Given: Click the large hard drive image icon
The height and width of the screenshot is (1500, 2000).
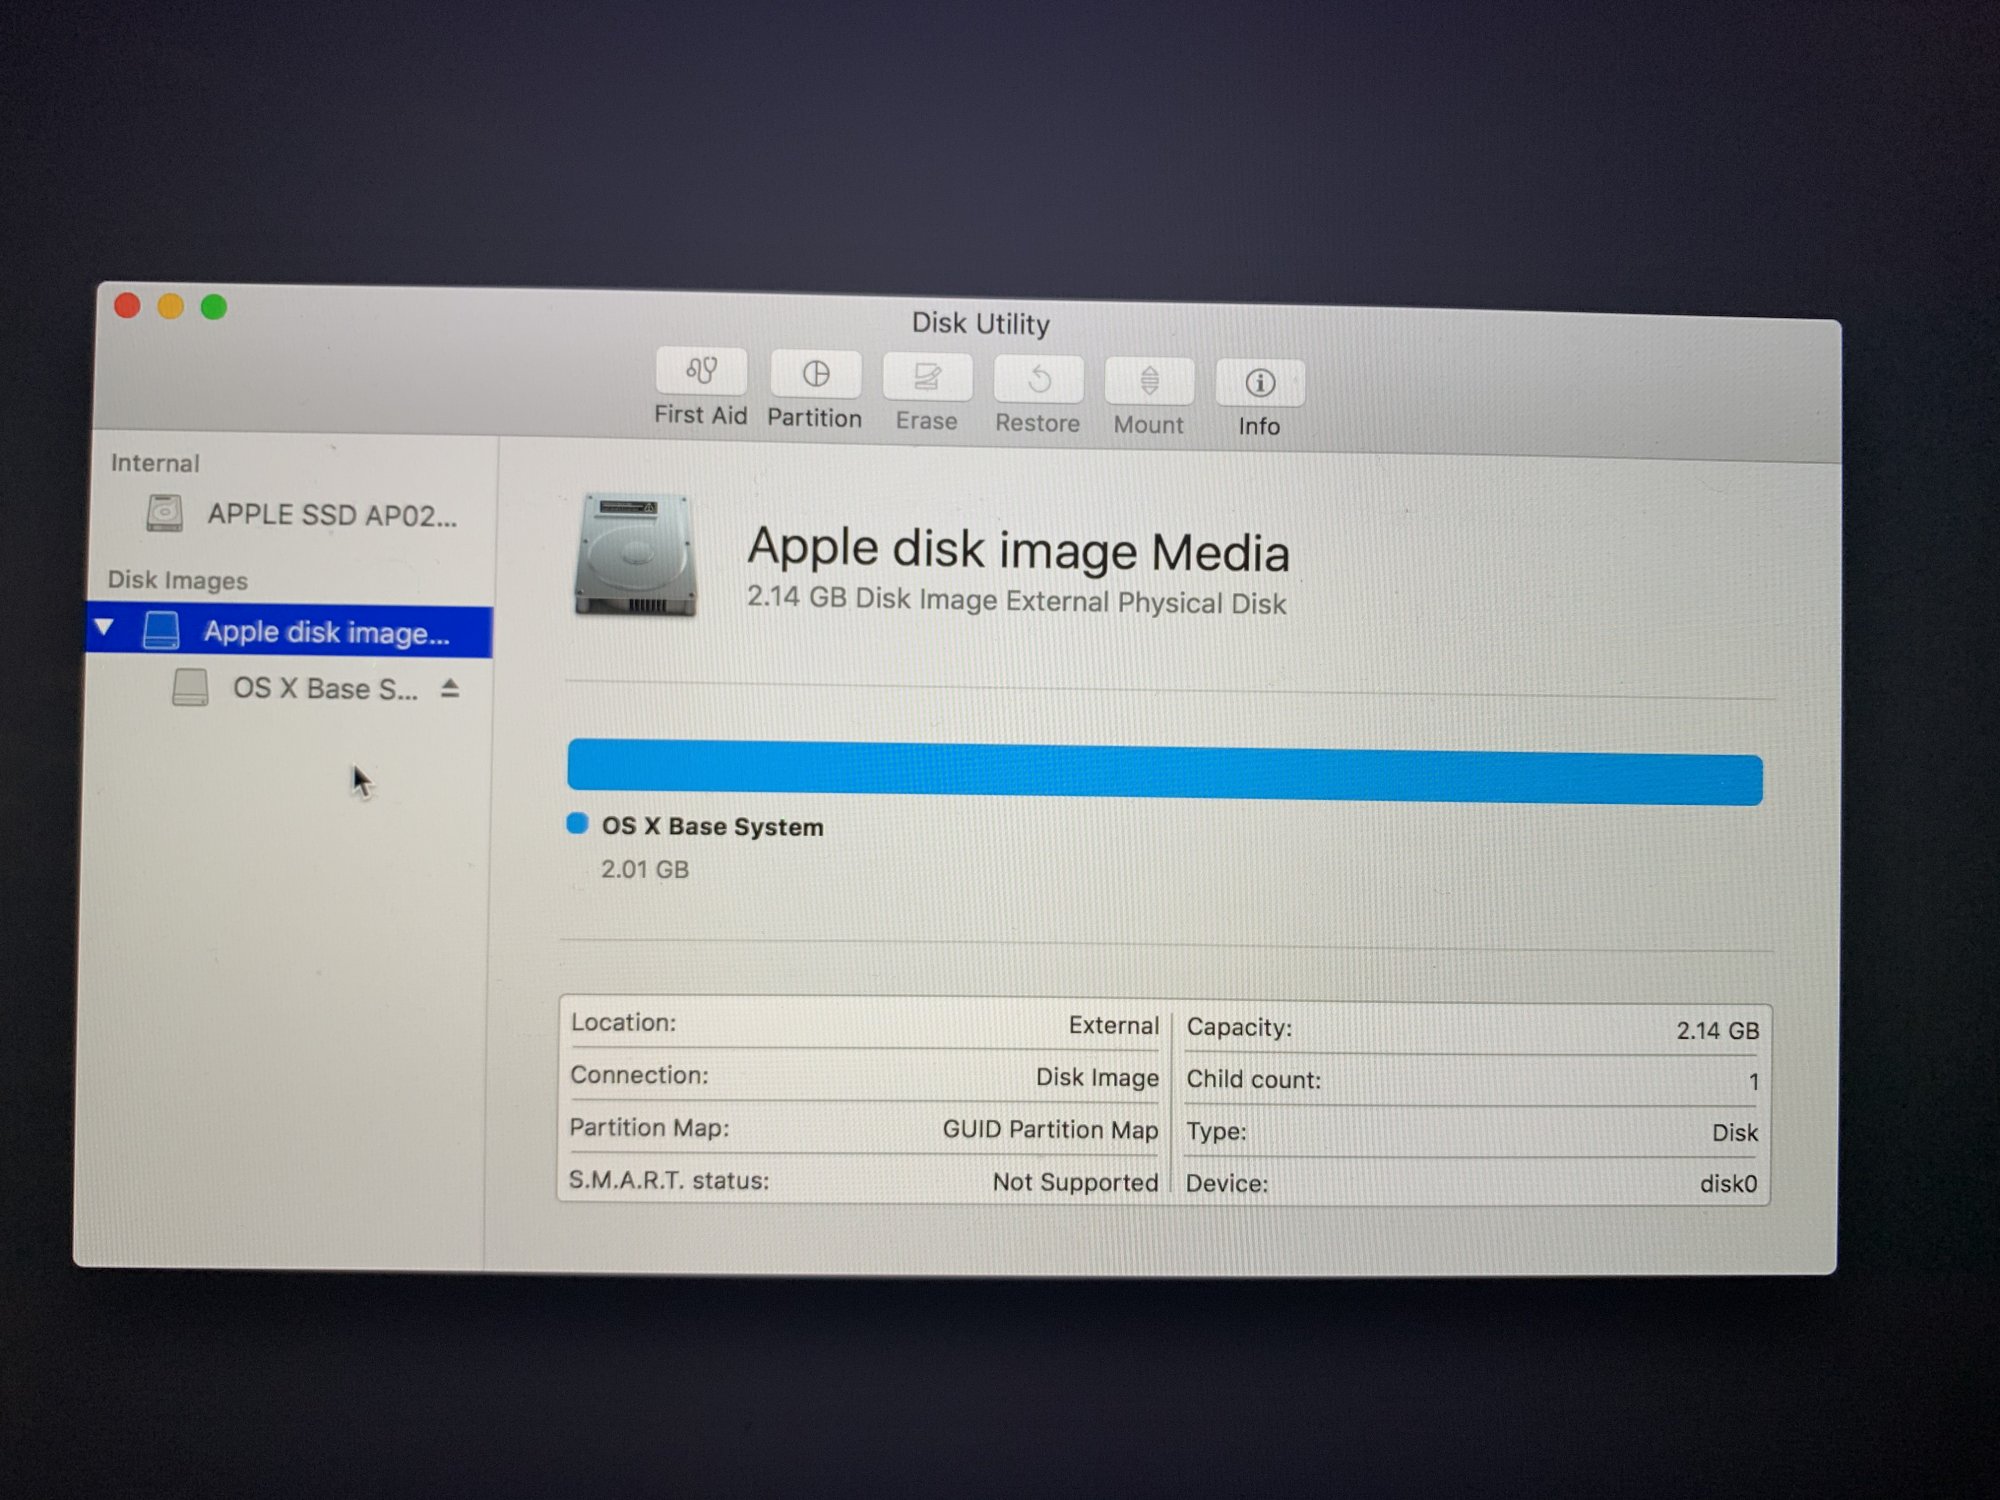Looking at the screenshot, I should pyautogui.click(x=634, y=555).
